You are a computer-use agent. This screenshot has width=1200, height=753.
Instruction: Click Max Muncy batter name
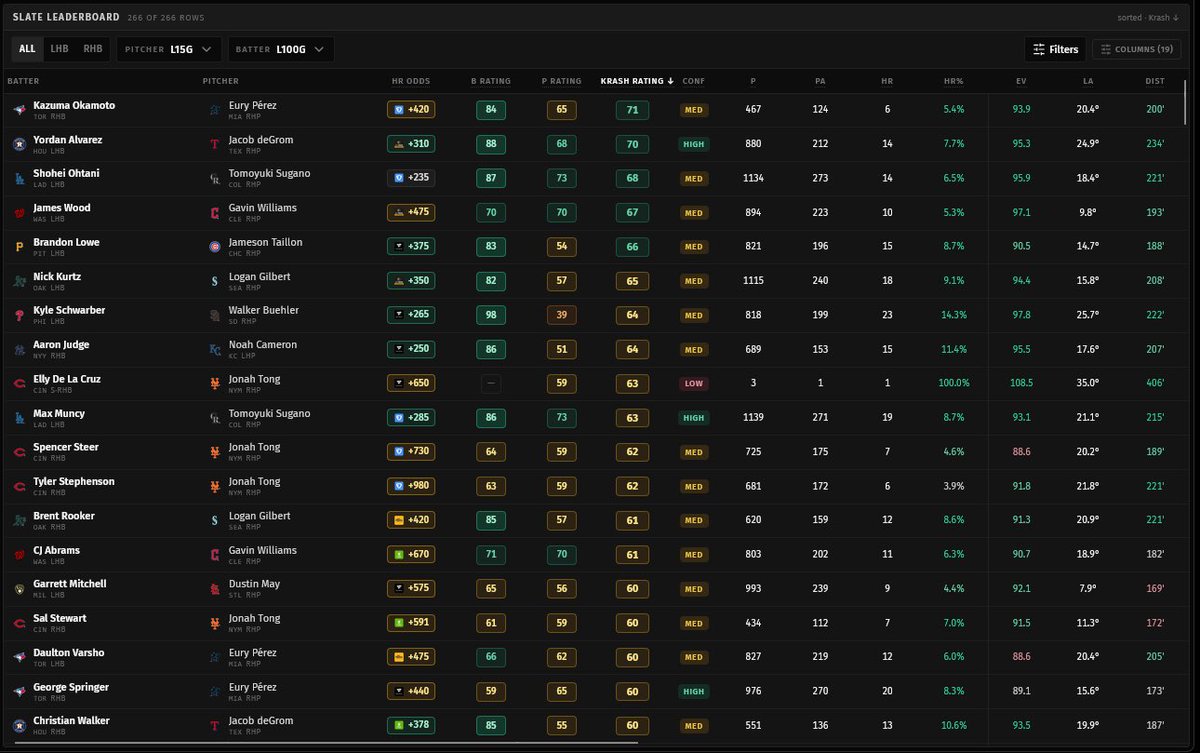[59, 413]
